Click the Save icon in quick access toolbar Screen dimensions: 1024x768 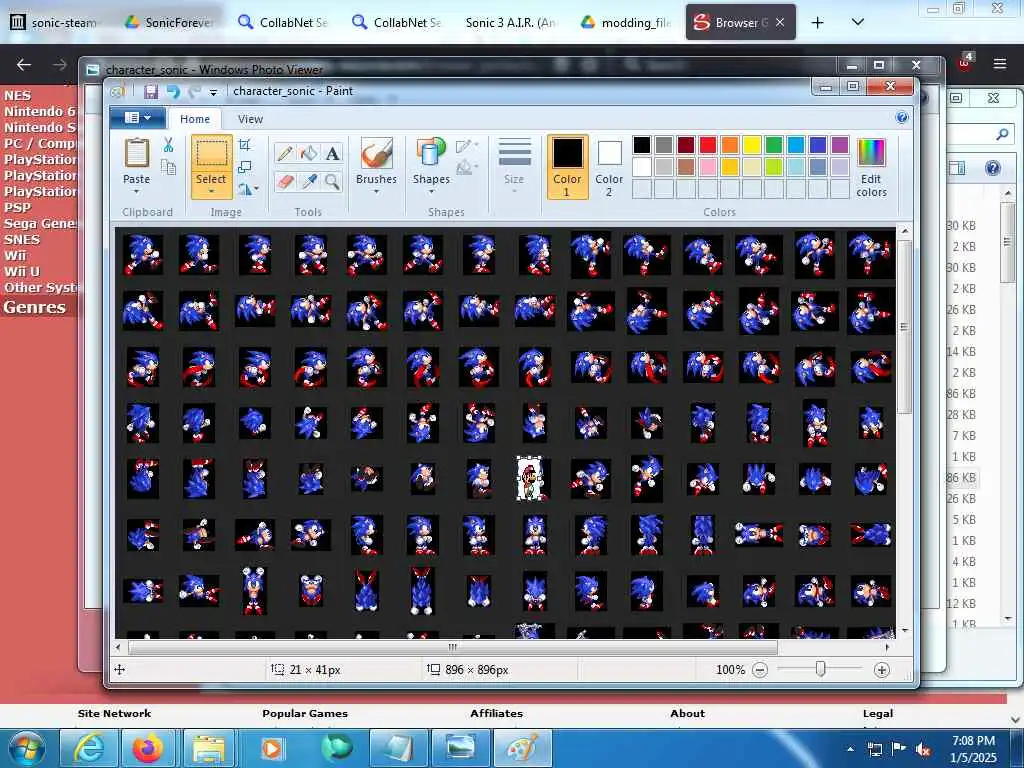coord(151,91)
